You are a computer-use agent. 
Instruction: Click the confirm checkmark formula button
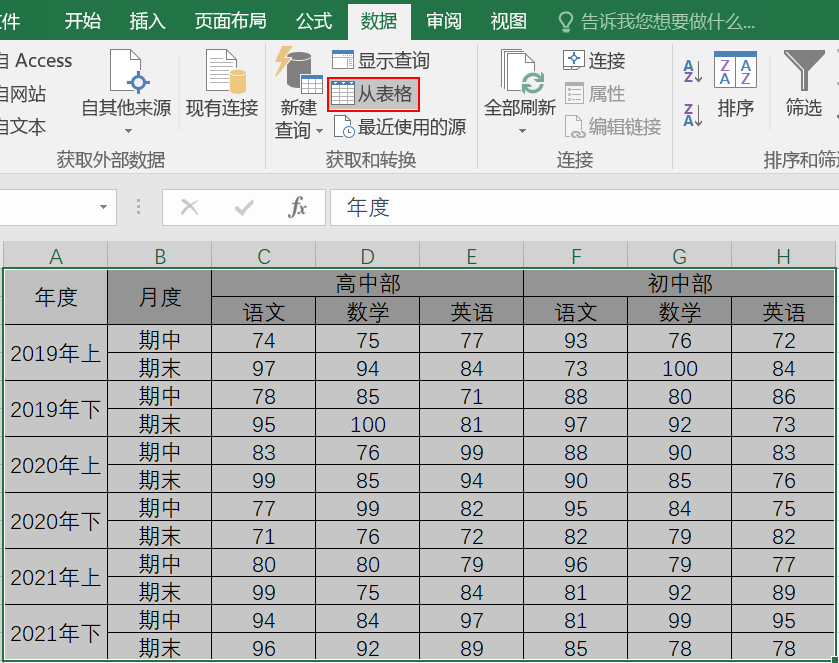tap(244, 207)
